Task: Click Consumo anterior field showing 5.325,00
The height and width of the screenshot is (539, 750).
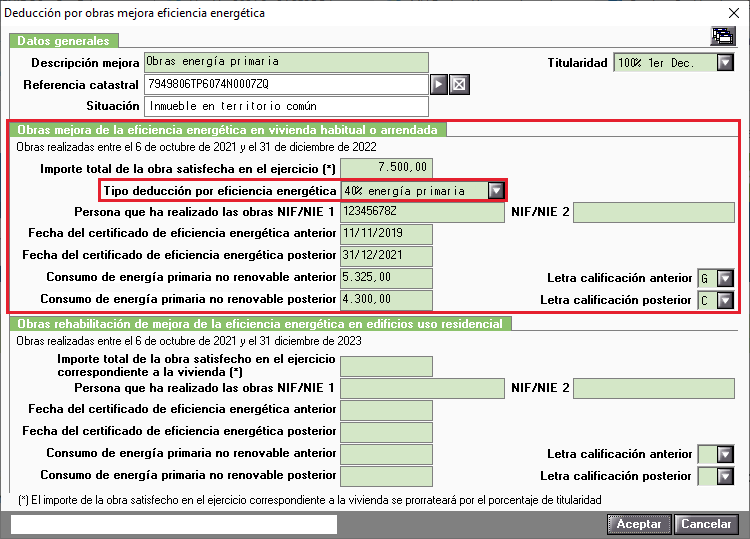Action: (x=386, y=278)
